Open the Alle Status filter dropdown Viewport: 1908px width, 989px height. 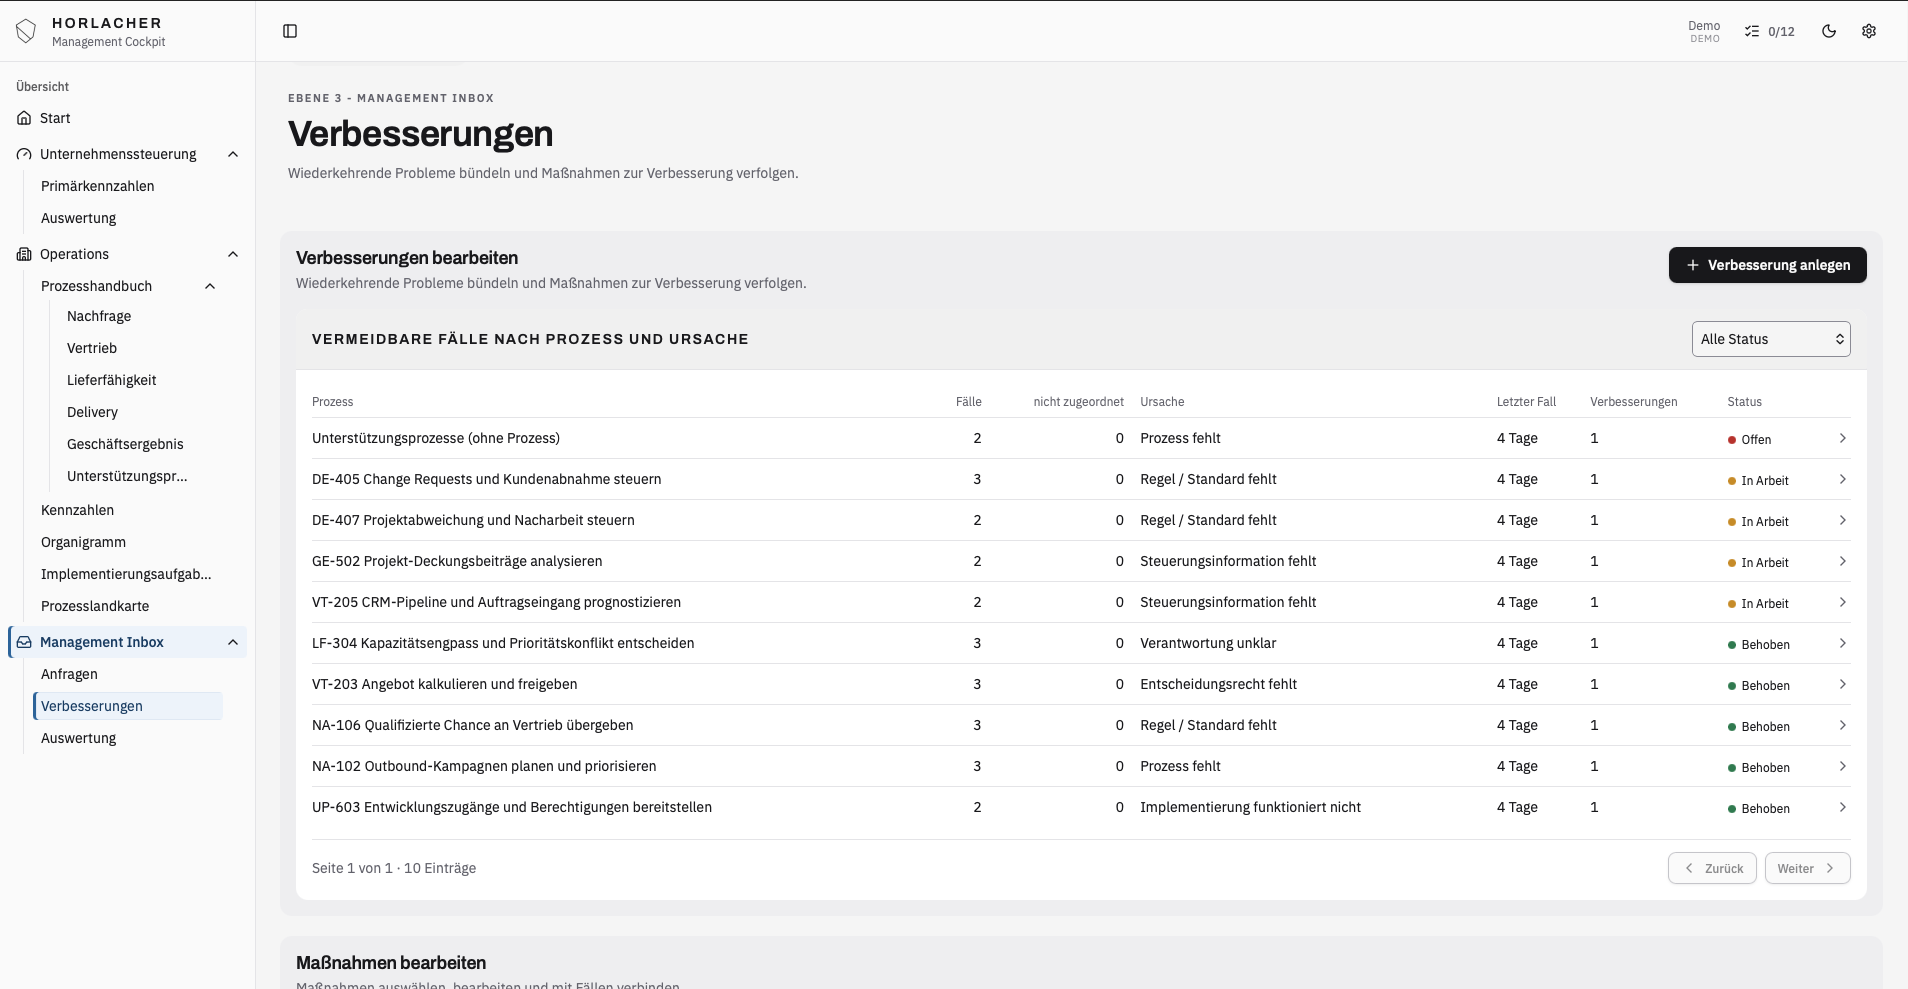(1771, 339)
